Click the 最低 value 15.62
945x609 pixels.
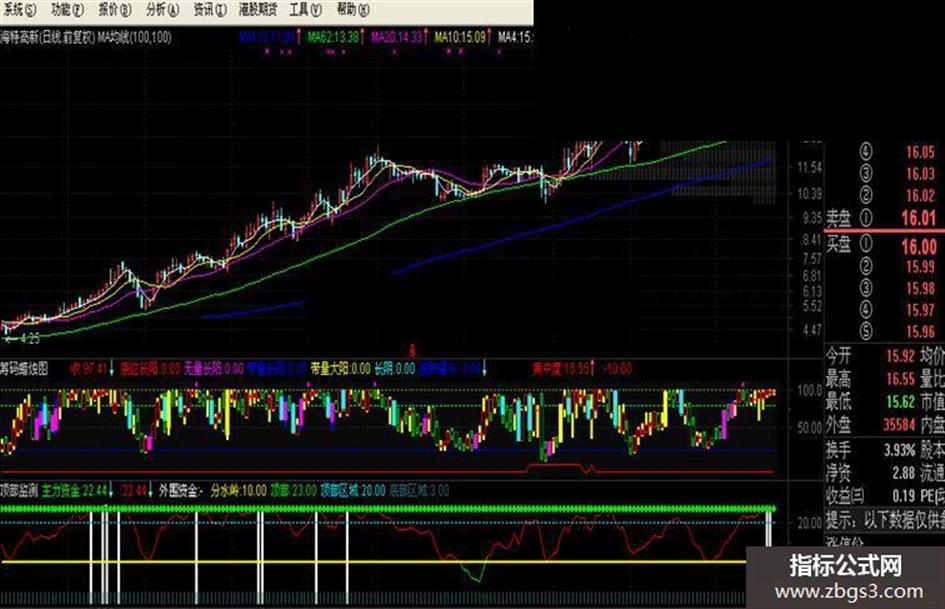coord(900,402)
